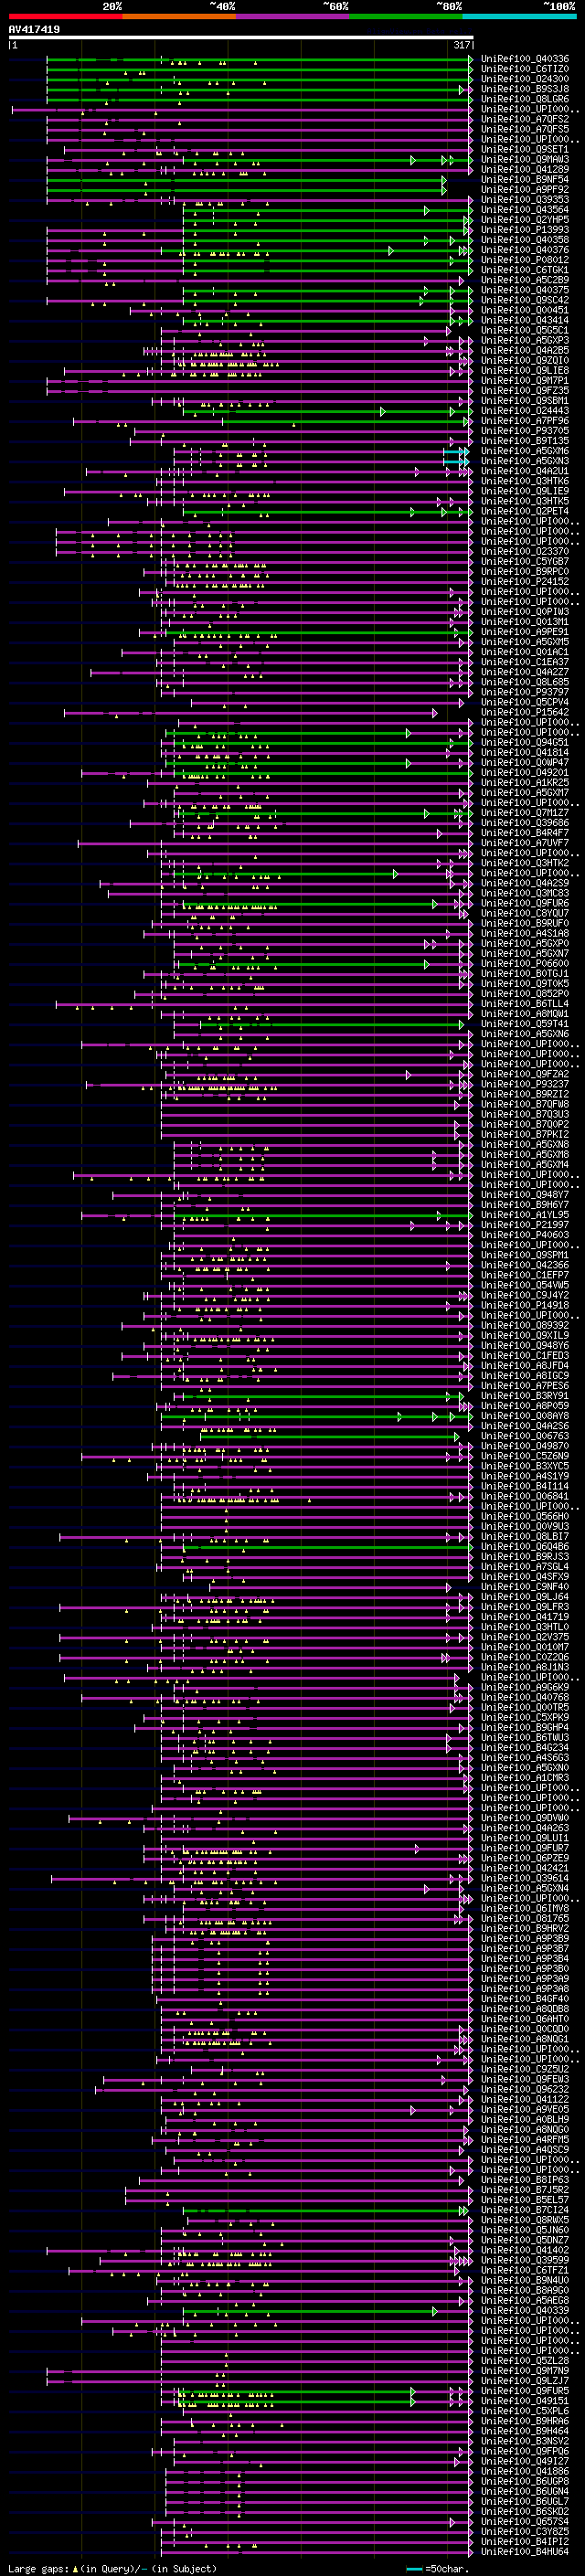Click the cyan ~100% identity legend bar
The image size is (585, 2576).
point(519,16)
